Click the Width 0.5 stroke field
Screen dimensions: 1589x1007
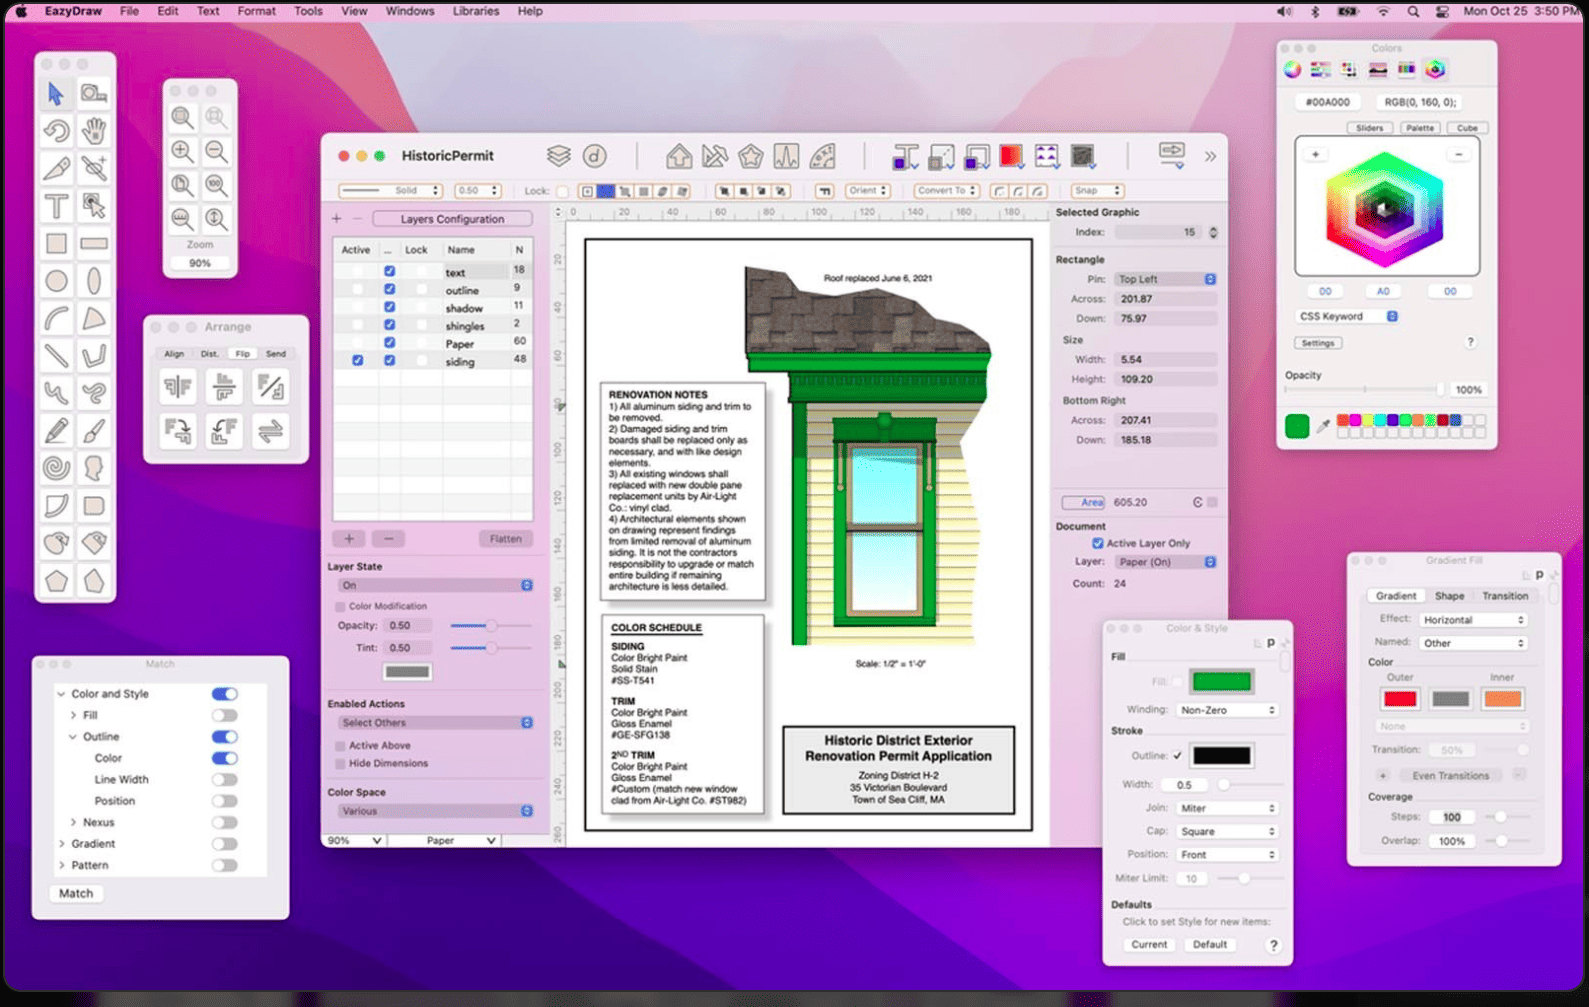1186,785
